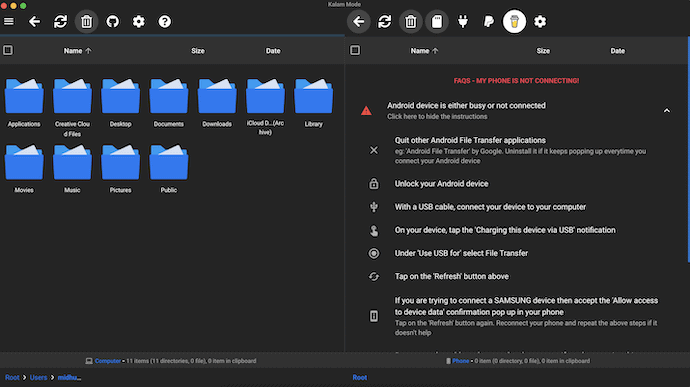Viewport: 690px width, 387px height.
Task: Go back in the Phone pane
Action: click(359, 21)
